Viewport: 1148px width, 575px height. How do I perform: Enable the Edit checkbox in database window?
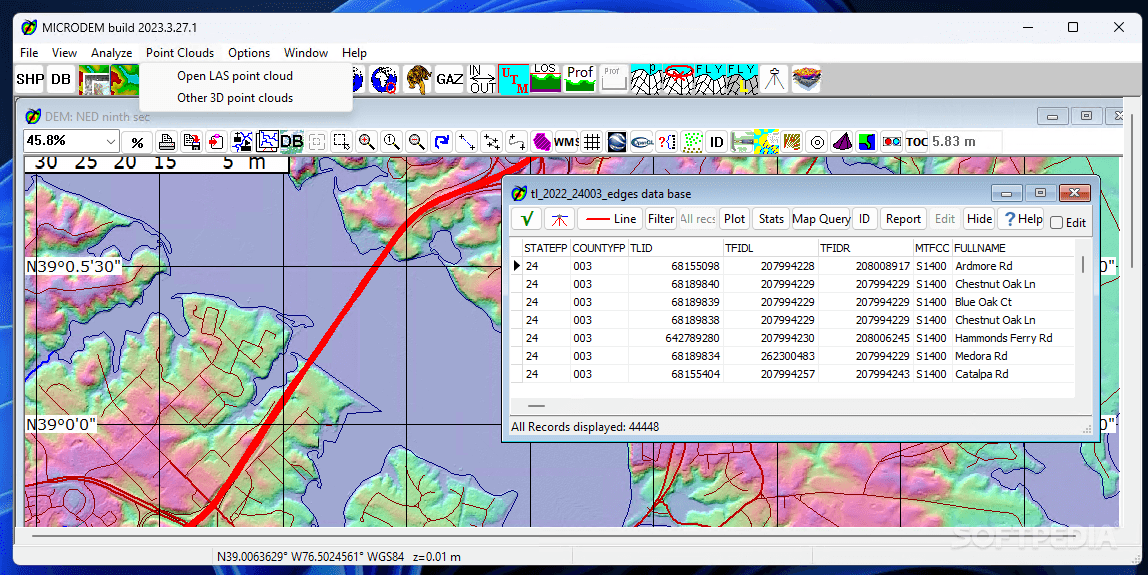coord(1056,223)
